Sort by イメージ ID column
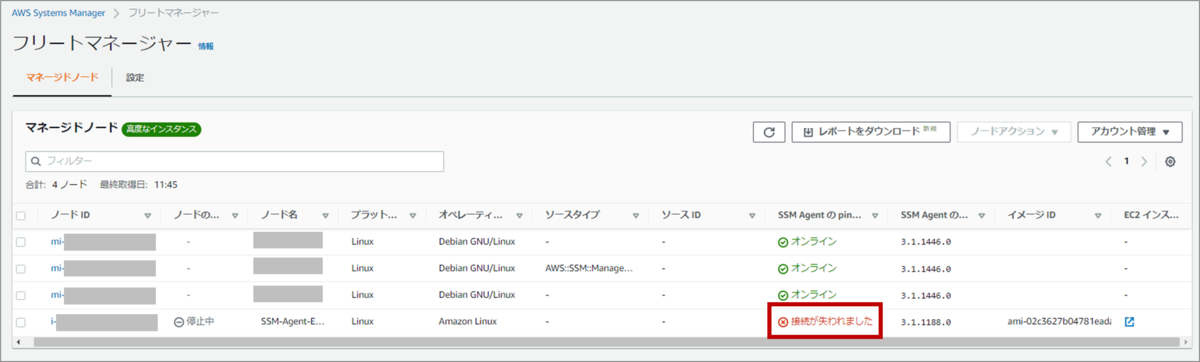The width and height of the screenshot is (1200, 362). 1097,215
